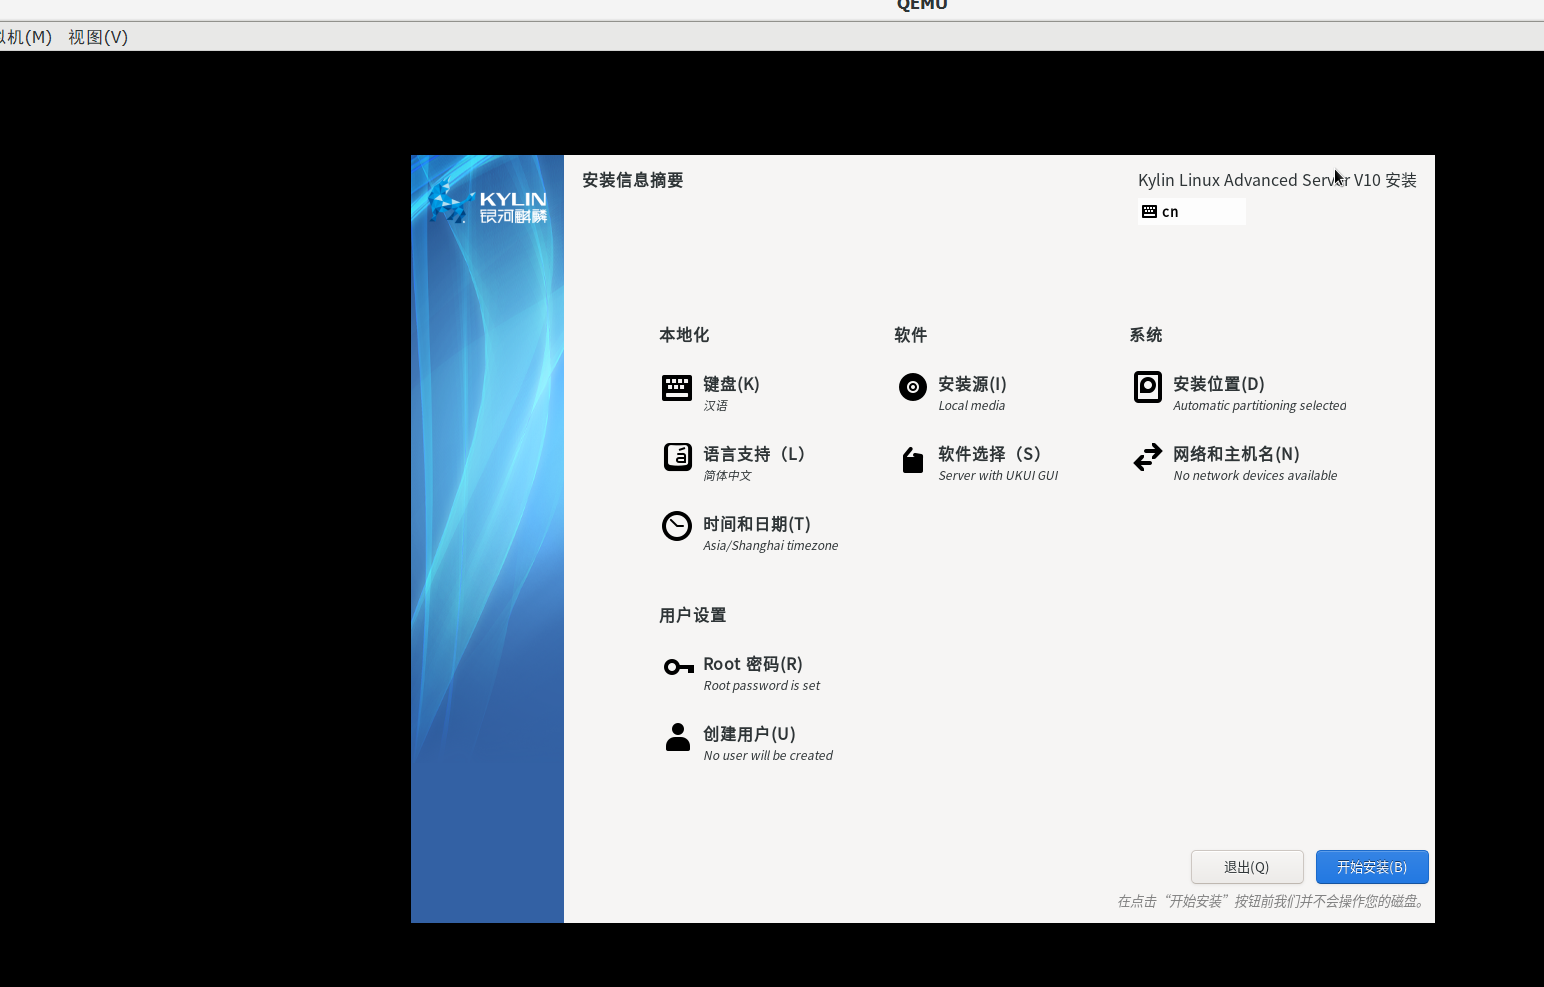The width and height of the screenshot is (1544, 987).
Task: Click the 本地化 section heading
Action: click(684, 335)
